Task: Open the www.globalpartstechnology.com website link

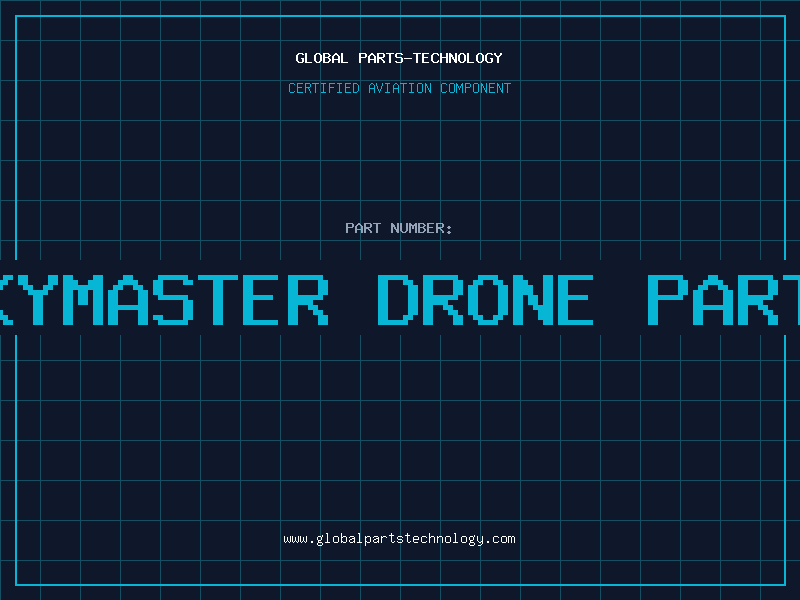Action: (399, 539)
